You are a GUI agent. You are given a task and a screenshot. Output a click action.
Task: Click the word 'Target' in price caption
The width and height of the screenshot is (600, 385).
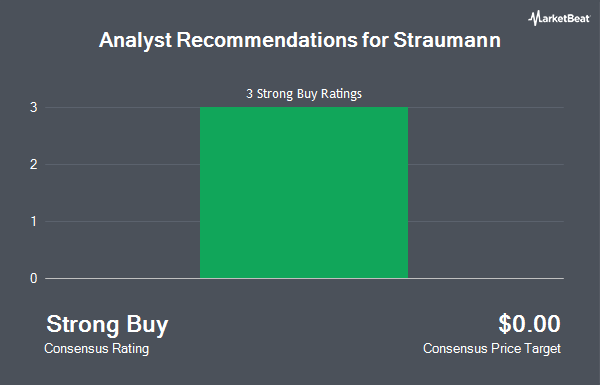(x=543, y=349)
